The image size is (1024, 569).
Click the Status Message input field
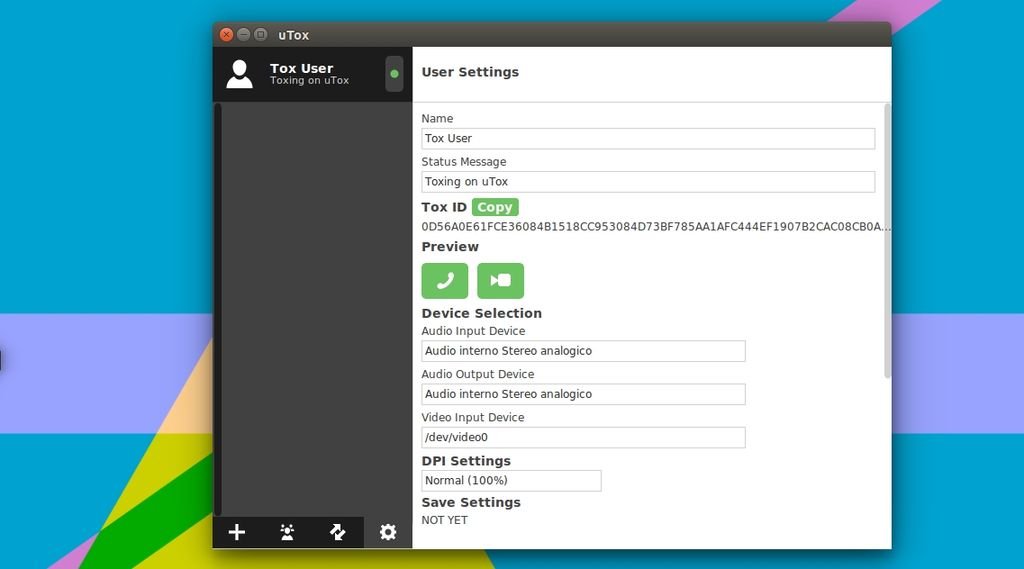(648, 182)
